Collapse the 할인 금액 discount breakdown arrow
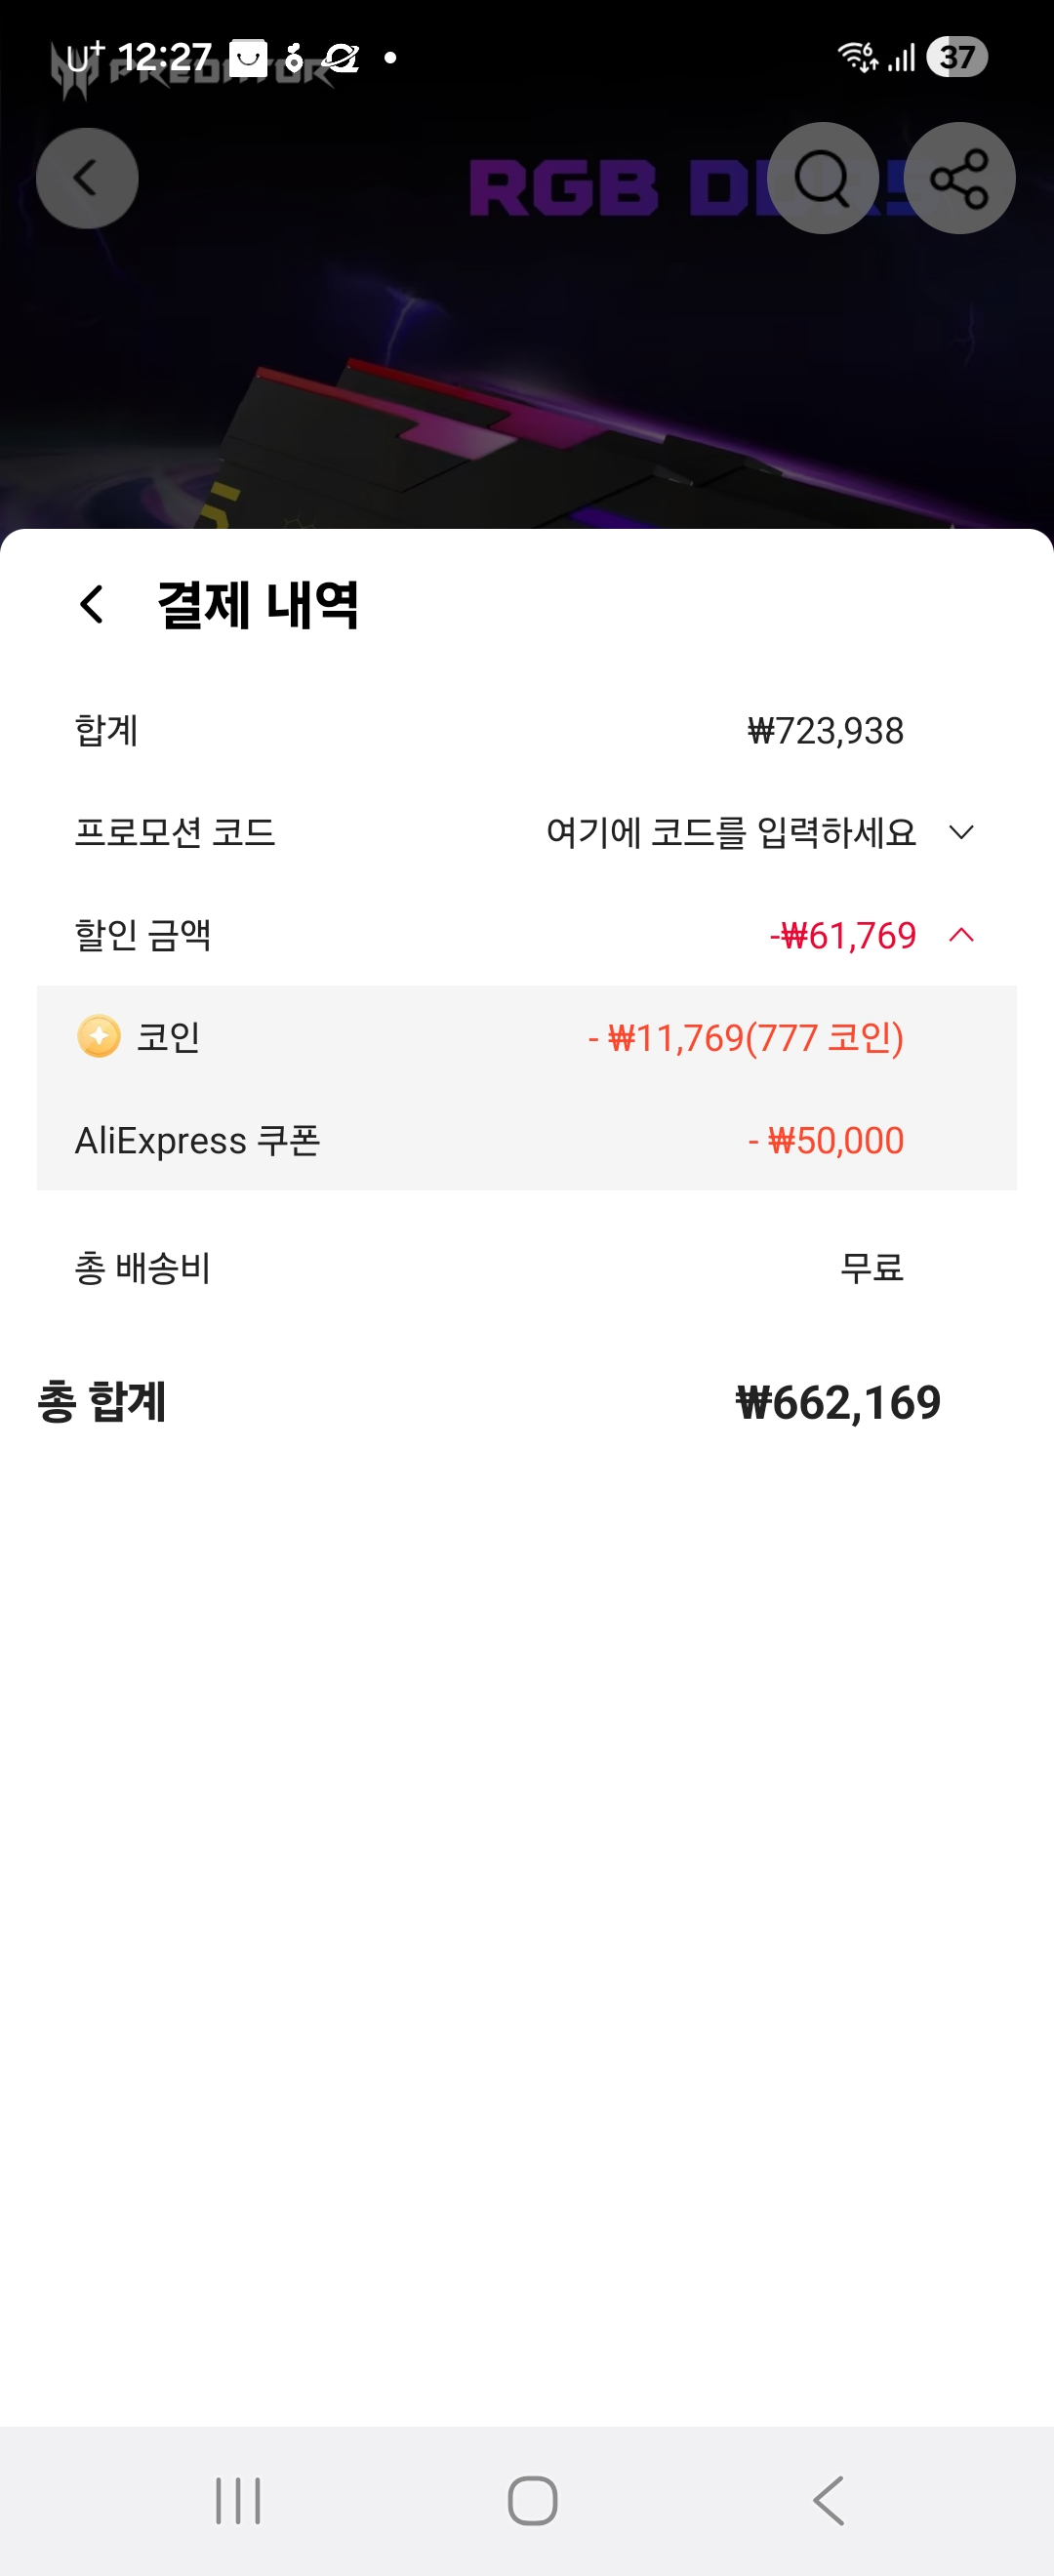This screenshot has width=1054, height=2576. 961,935
